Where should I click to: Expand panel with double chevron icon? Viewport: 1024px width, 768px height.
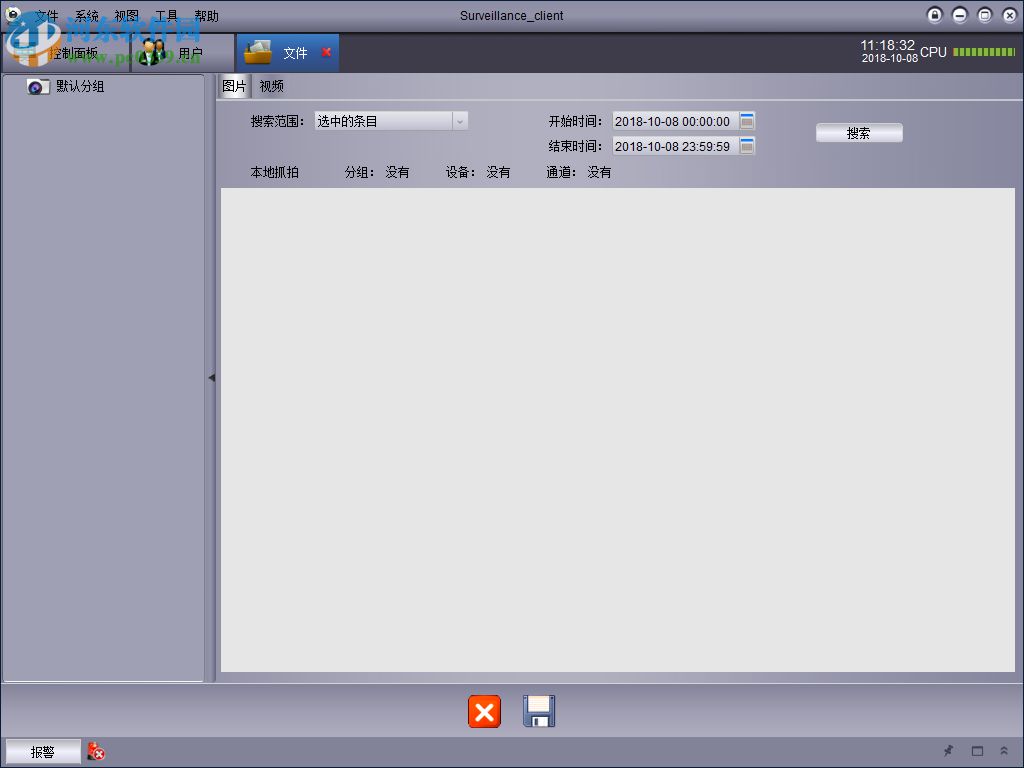point(1004,751)
